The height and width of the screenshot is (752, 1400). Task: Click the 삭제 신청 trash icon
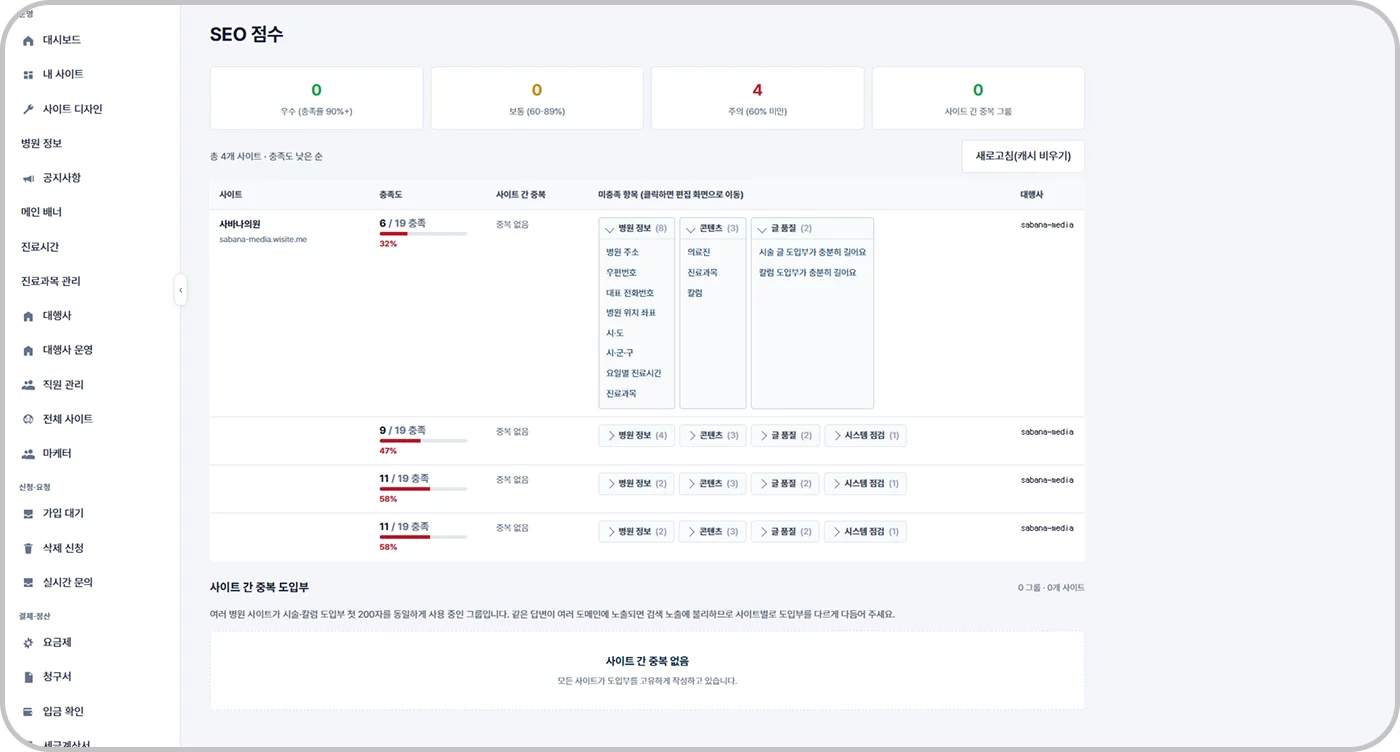28,548
